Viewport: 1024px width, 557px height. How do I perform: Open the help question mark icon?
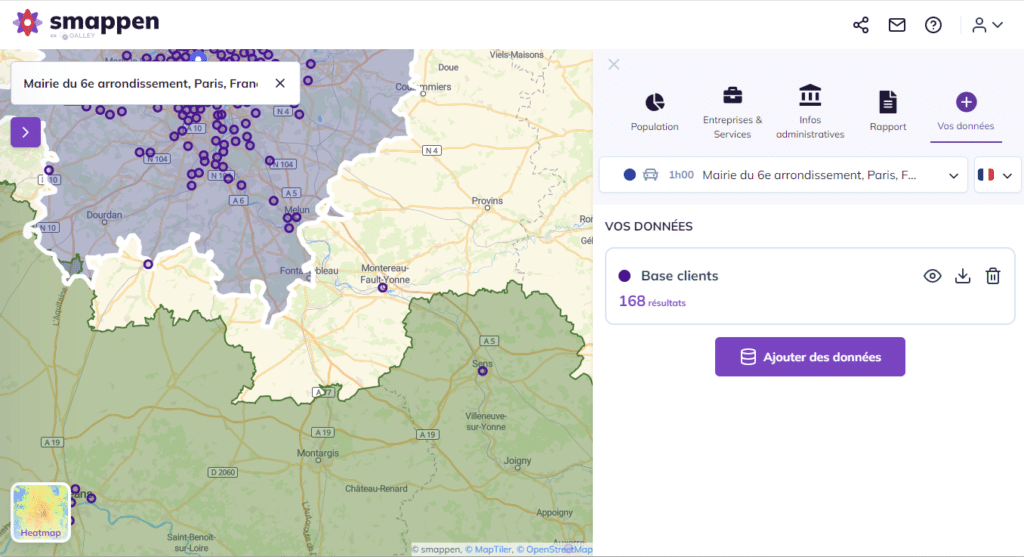coord(933,25)
